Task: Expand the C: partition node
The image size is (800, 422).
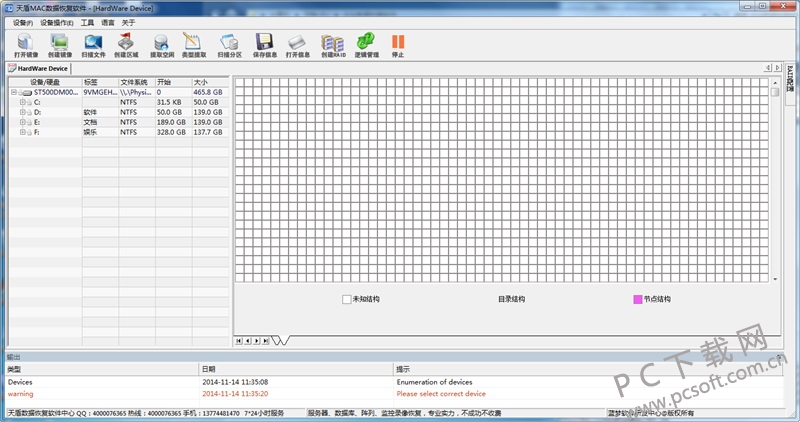Action: (23, 102)
